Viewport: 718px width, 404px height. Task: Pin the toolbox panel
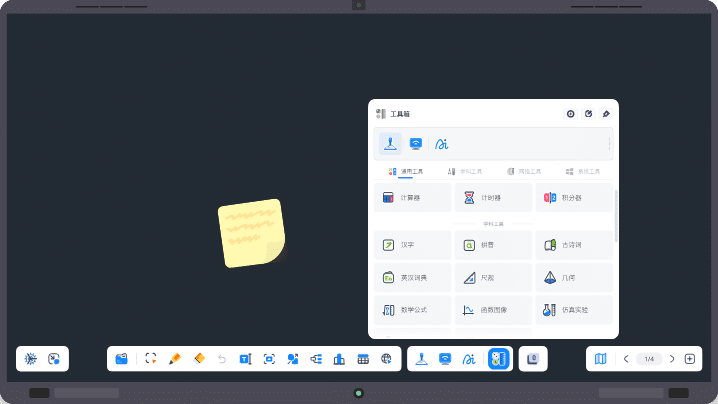[x=605, y=114]
